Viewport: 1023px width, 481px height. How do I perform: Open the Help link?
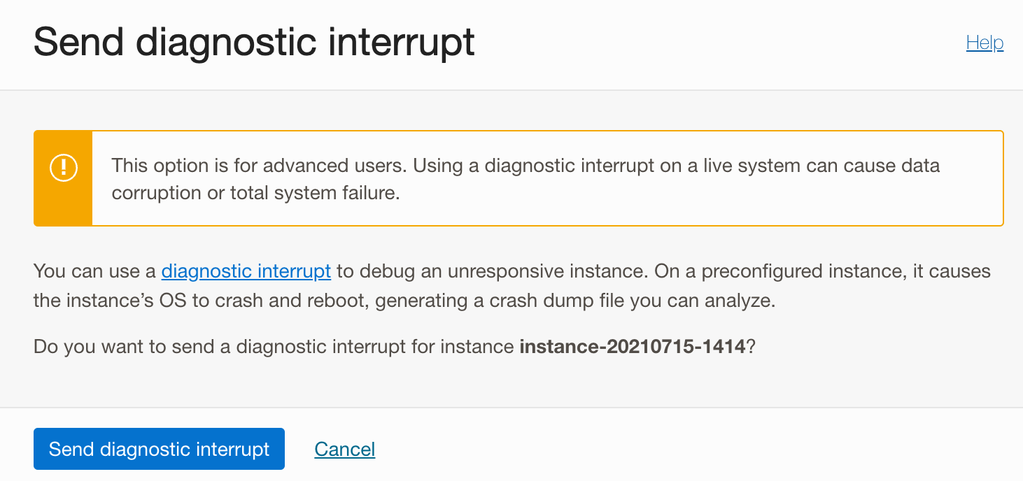(x=984, y=43)
